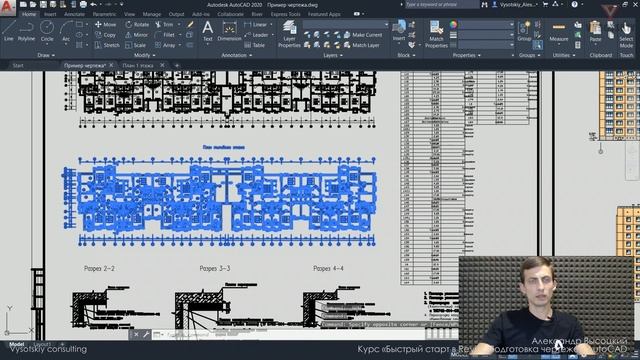Click the keyword search field
The height and width of the screenshot is (360, 640).
click(x=442, y=4)
